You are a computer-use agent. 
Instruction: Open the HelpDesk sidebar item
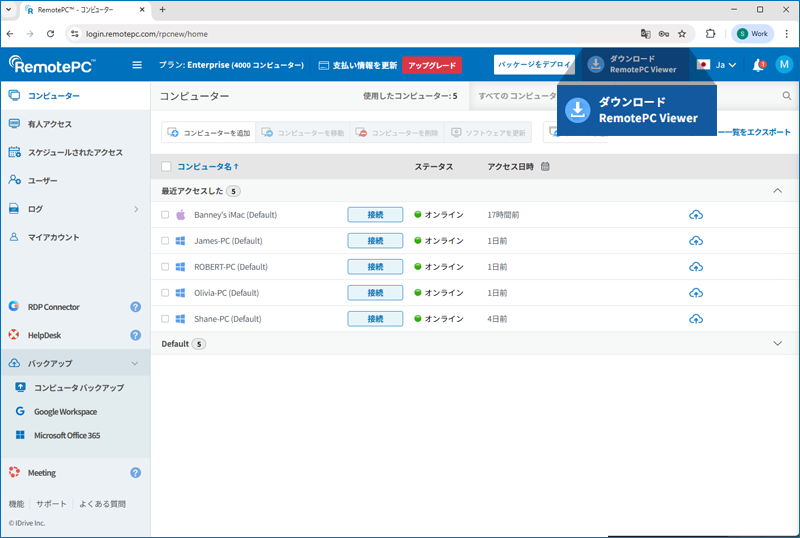[x=44, y=335]
